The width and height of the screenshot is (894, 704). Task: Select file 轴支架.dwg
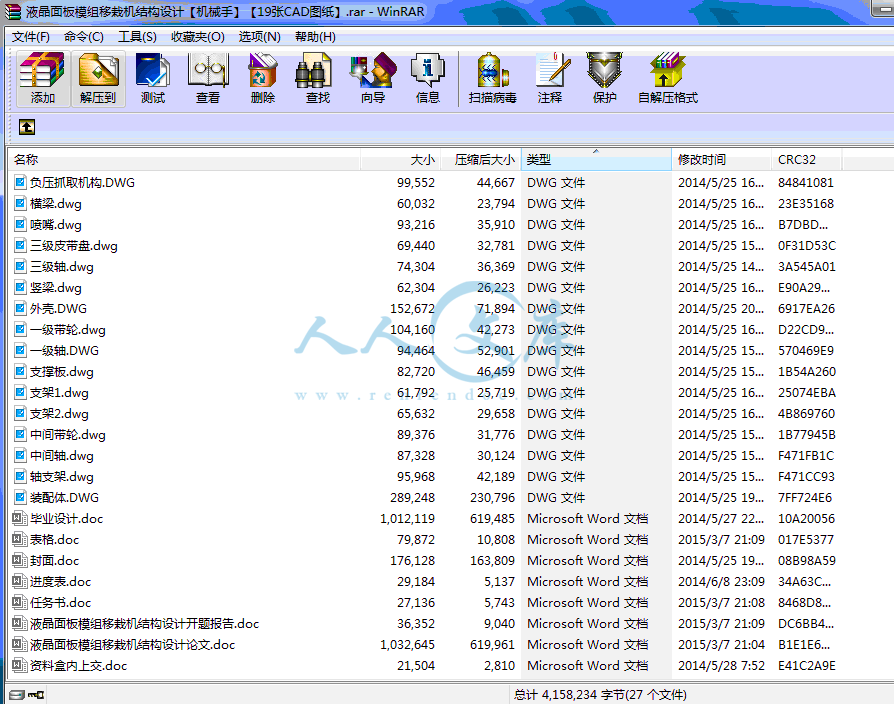62,477
